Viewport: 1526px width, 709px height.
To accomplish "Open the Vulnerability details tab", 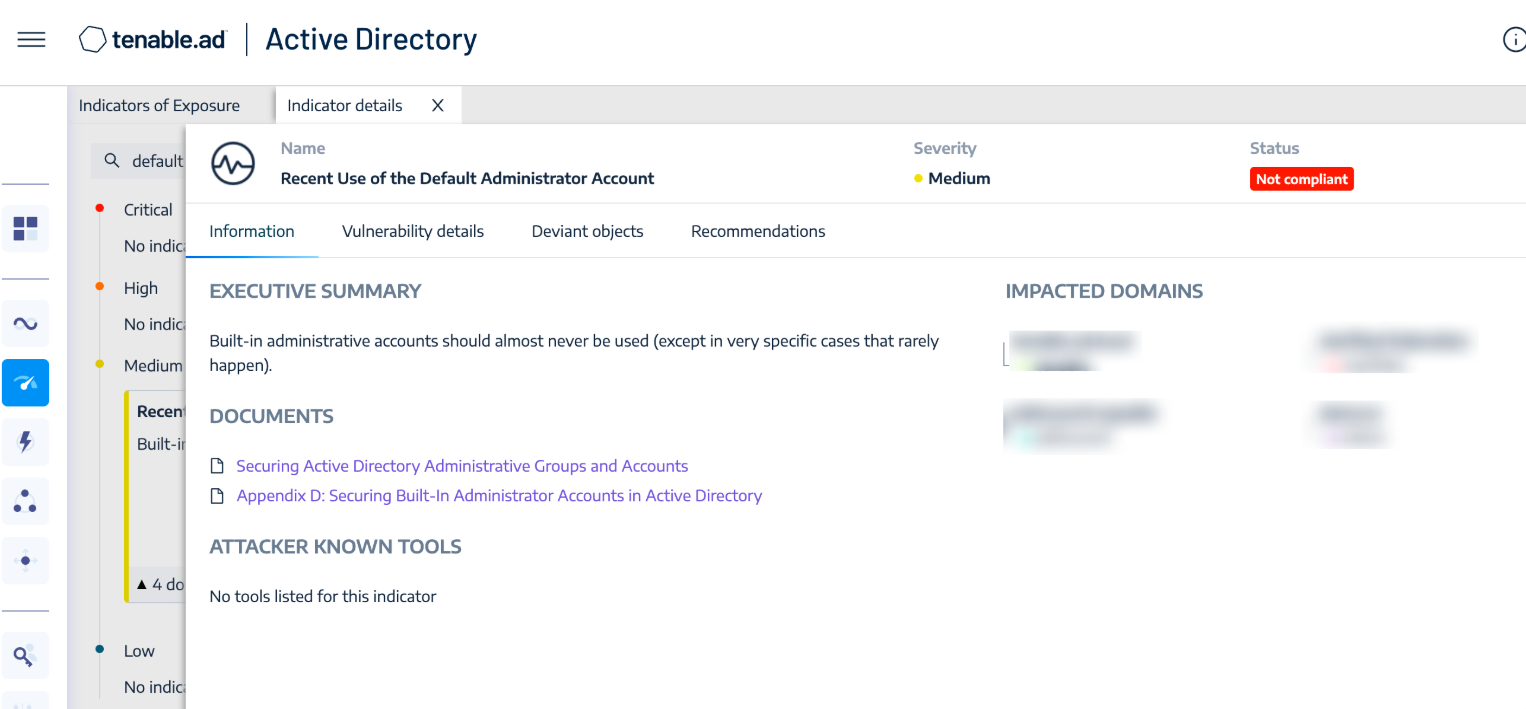I will point(412,231).
